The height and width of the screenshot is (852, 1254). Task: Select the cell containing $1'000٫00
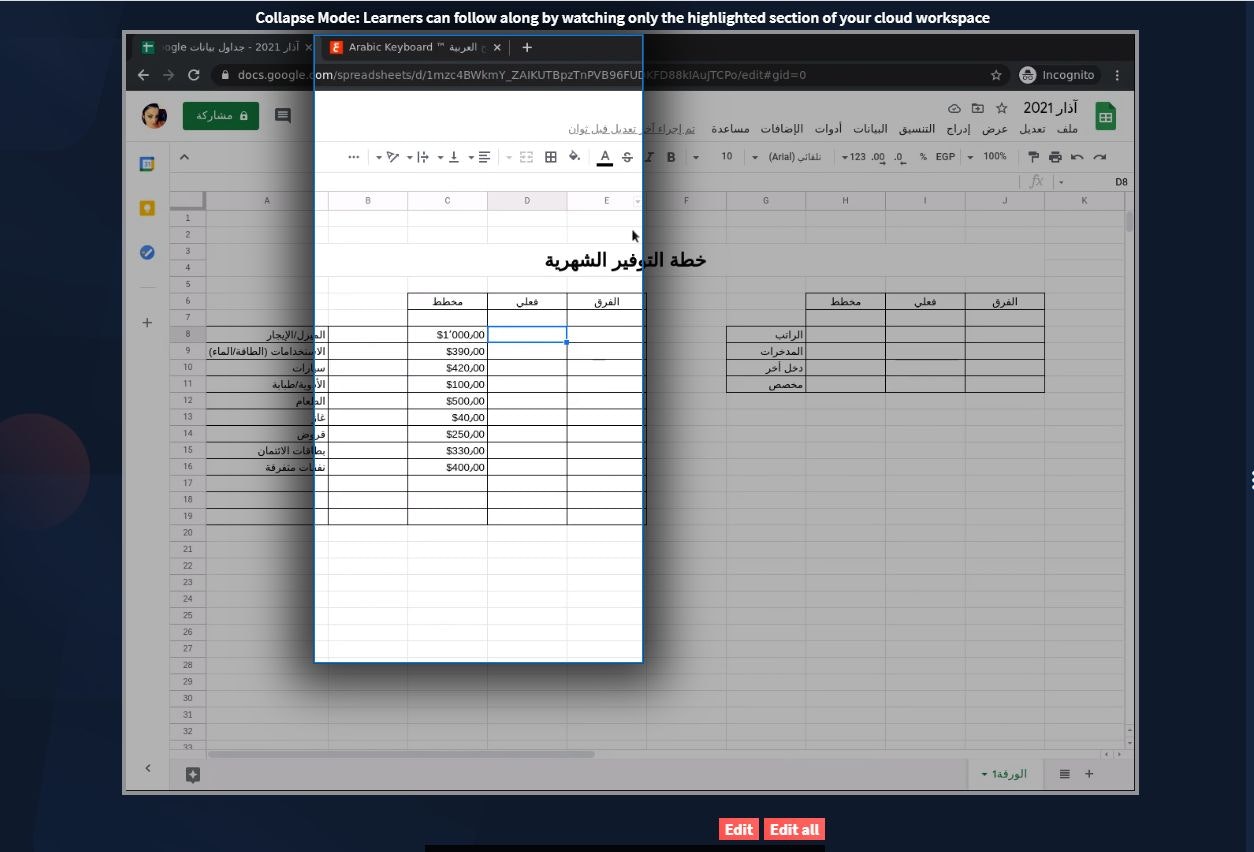[x=447, y=335]
